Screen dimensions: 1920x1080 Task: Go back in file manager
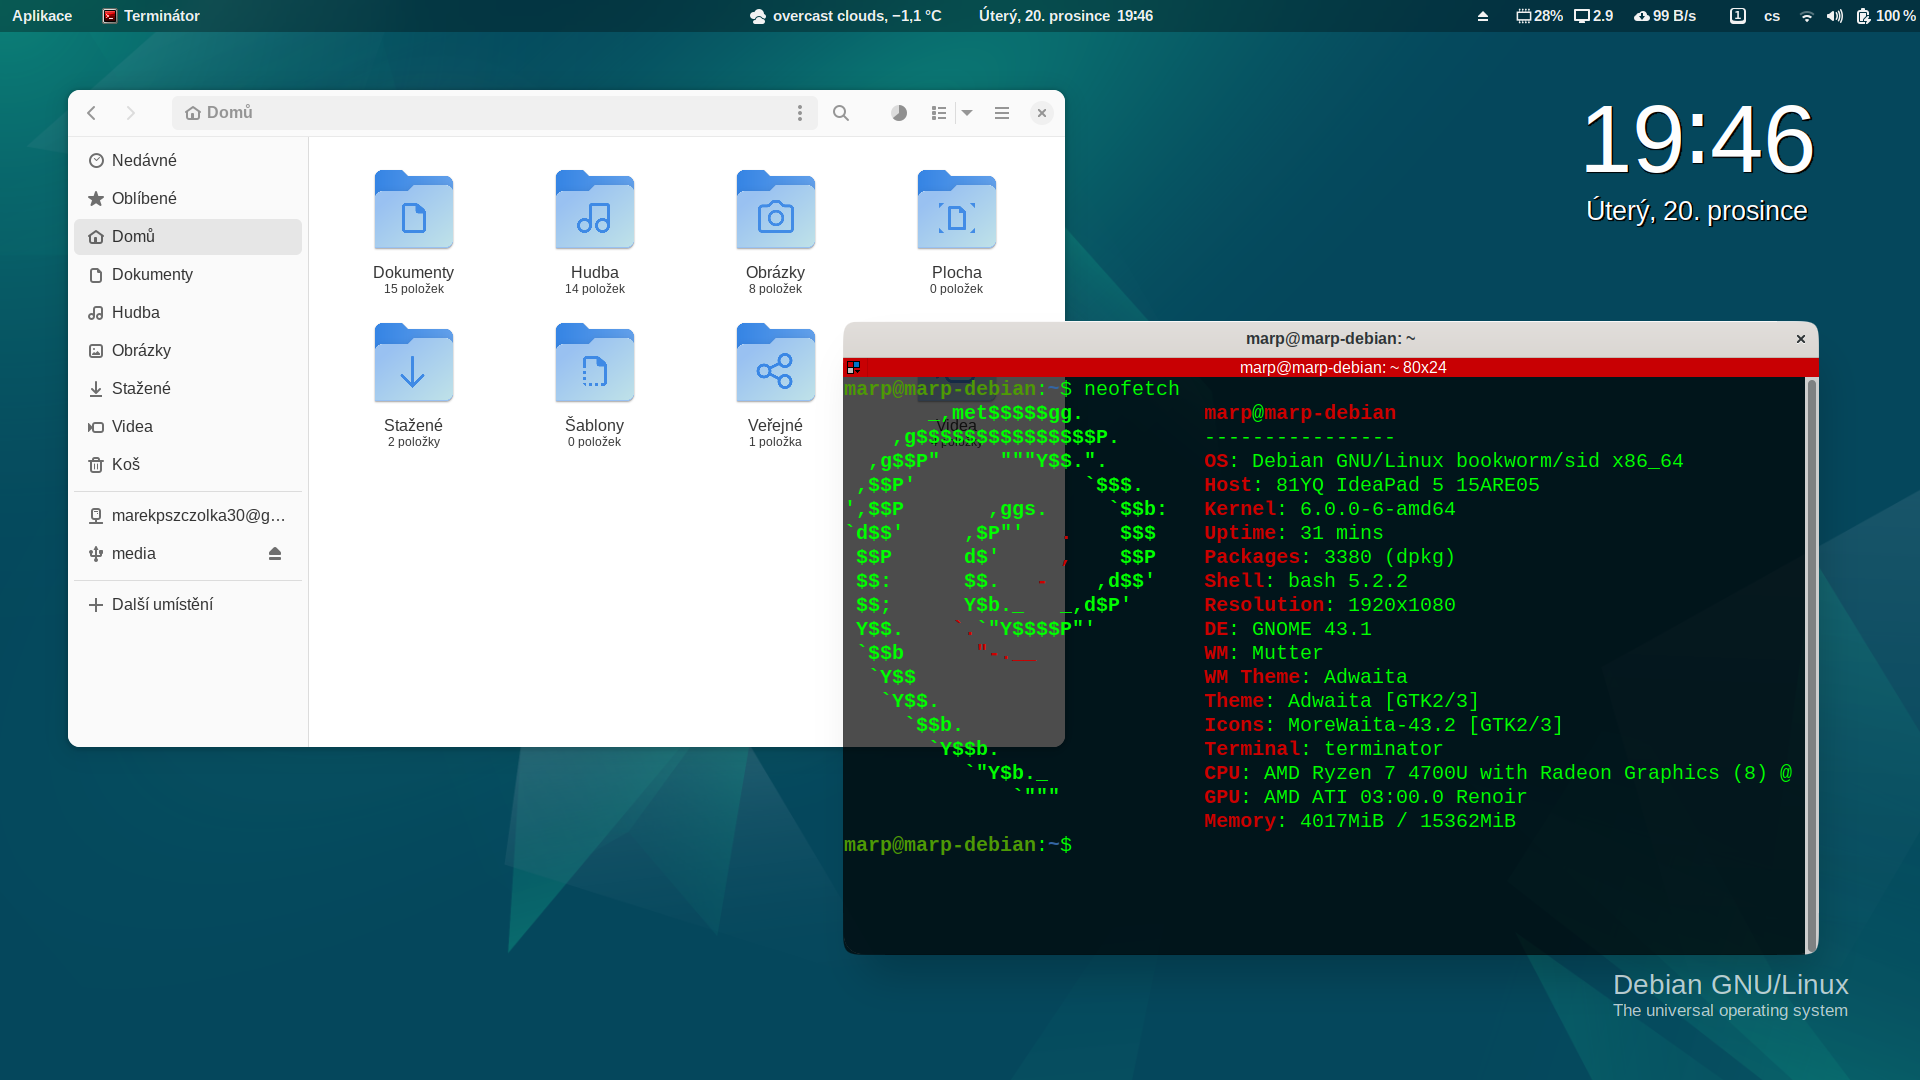pos(92,113)
